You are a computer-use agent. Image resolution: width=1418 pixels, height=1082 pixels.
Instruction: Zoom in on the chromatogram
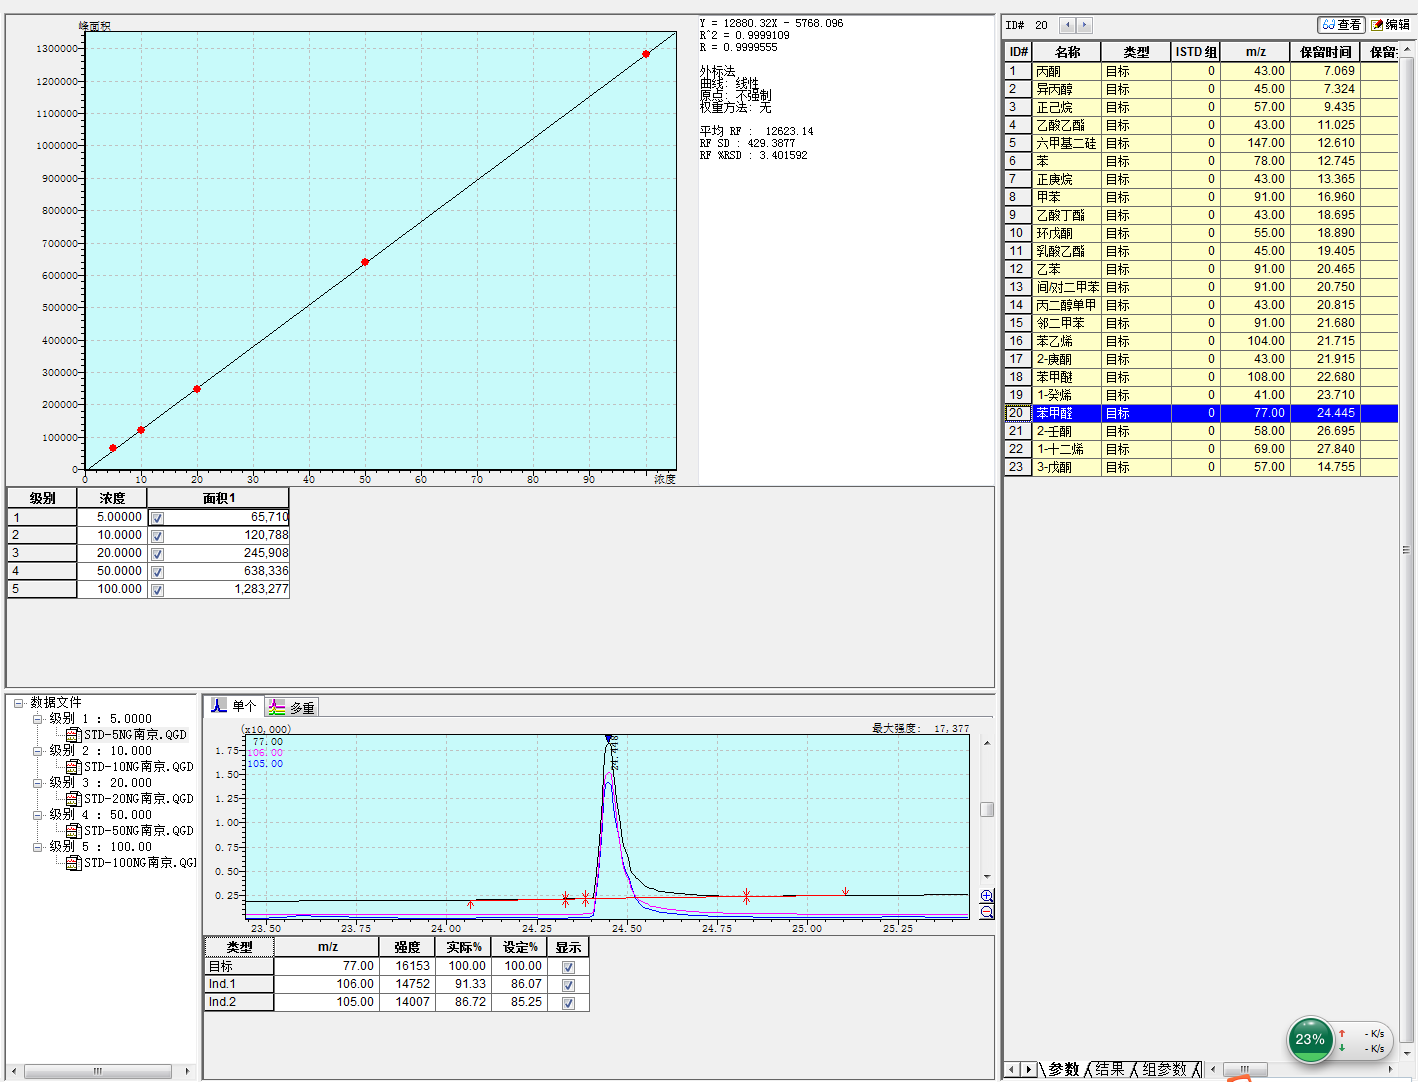[987, 896]
